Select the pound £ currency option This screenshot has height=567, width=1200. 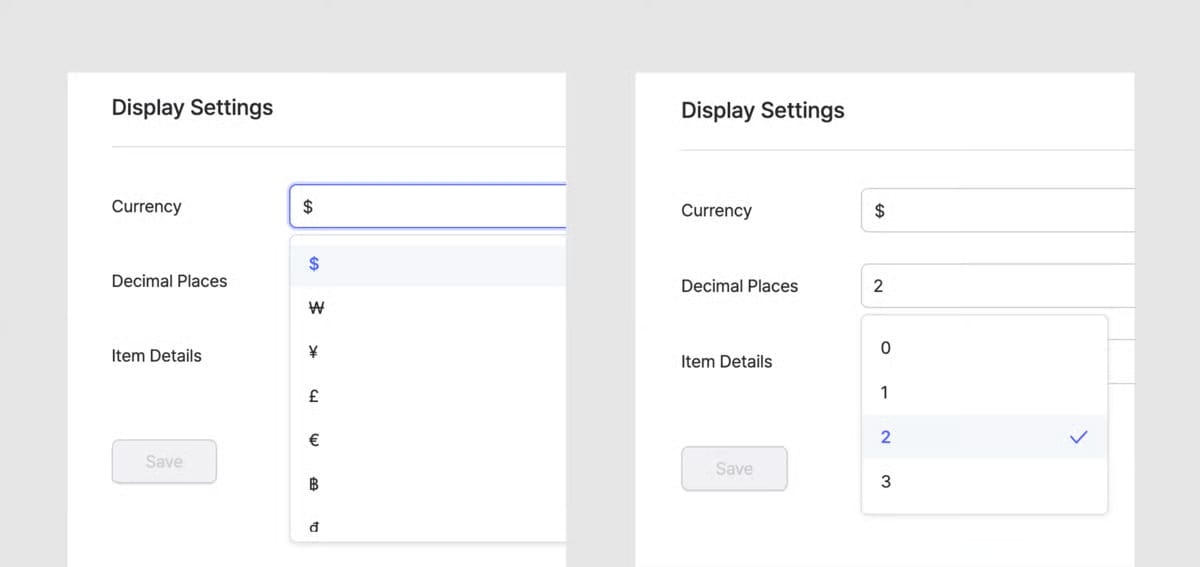pos(428,396)
